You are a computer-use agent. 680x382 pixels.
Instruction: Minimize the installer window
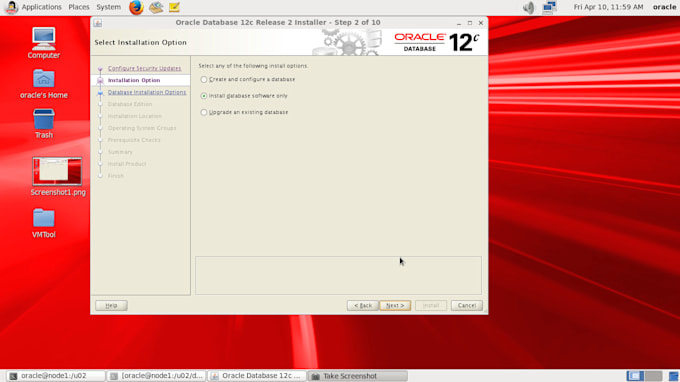tap(459, 23)
